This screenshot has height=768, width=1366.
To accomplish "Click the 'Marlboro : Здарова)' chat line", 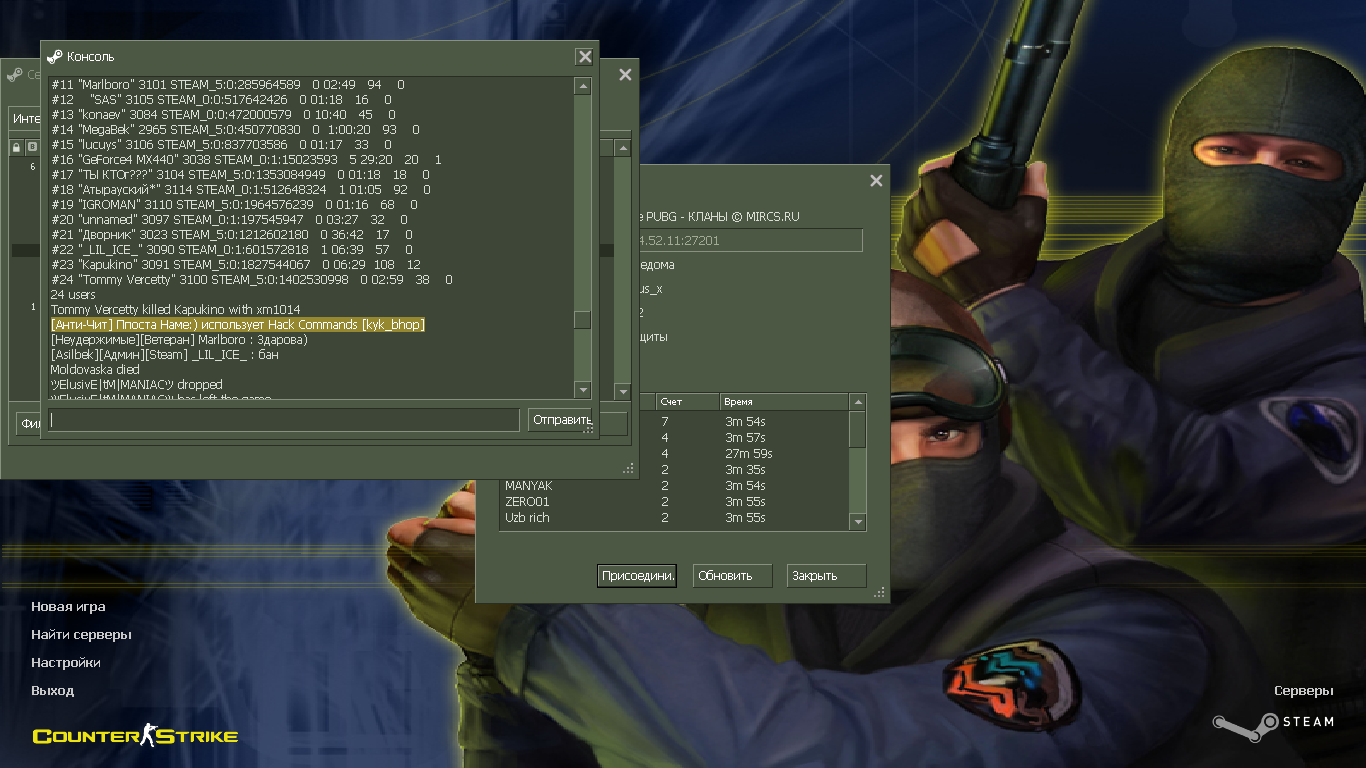I will [x=179, y=340].
